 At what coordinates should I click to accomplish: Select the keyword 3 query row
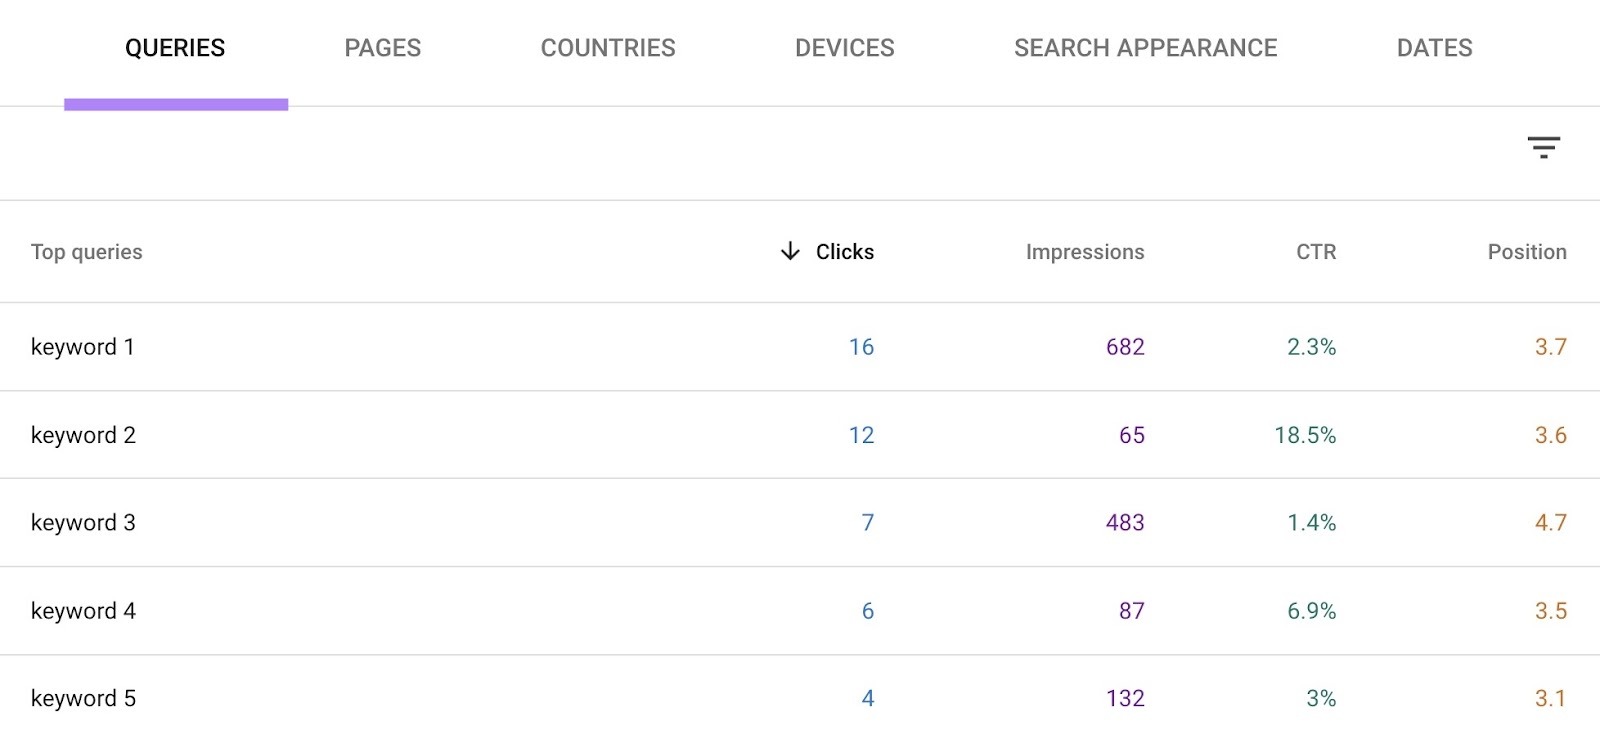click(x=83, y=522)
